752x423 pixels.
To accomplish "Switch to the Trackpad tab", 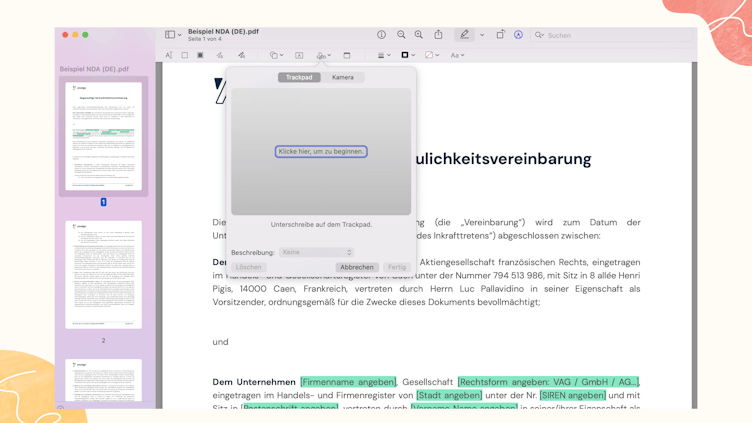I will [299, 77].
